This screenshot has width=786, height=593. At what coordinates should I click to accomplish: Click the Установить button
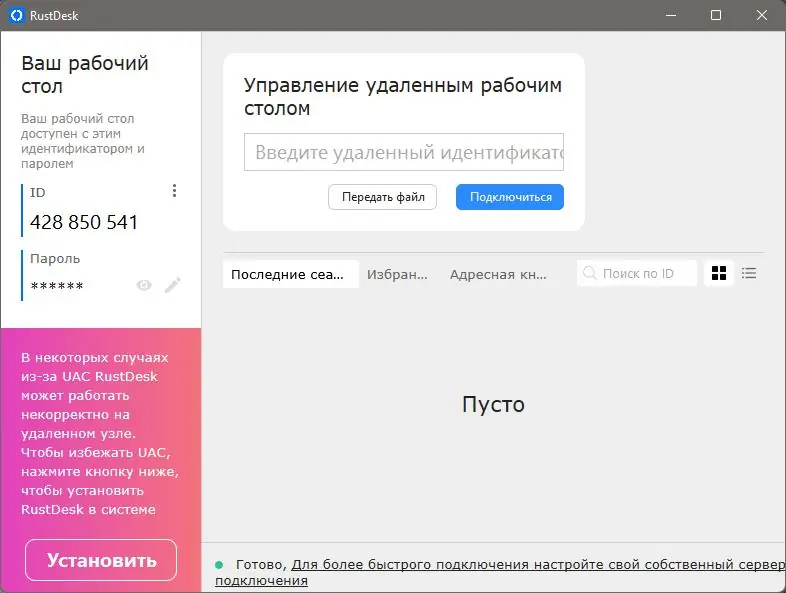click(101, 560)
